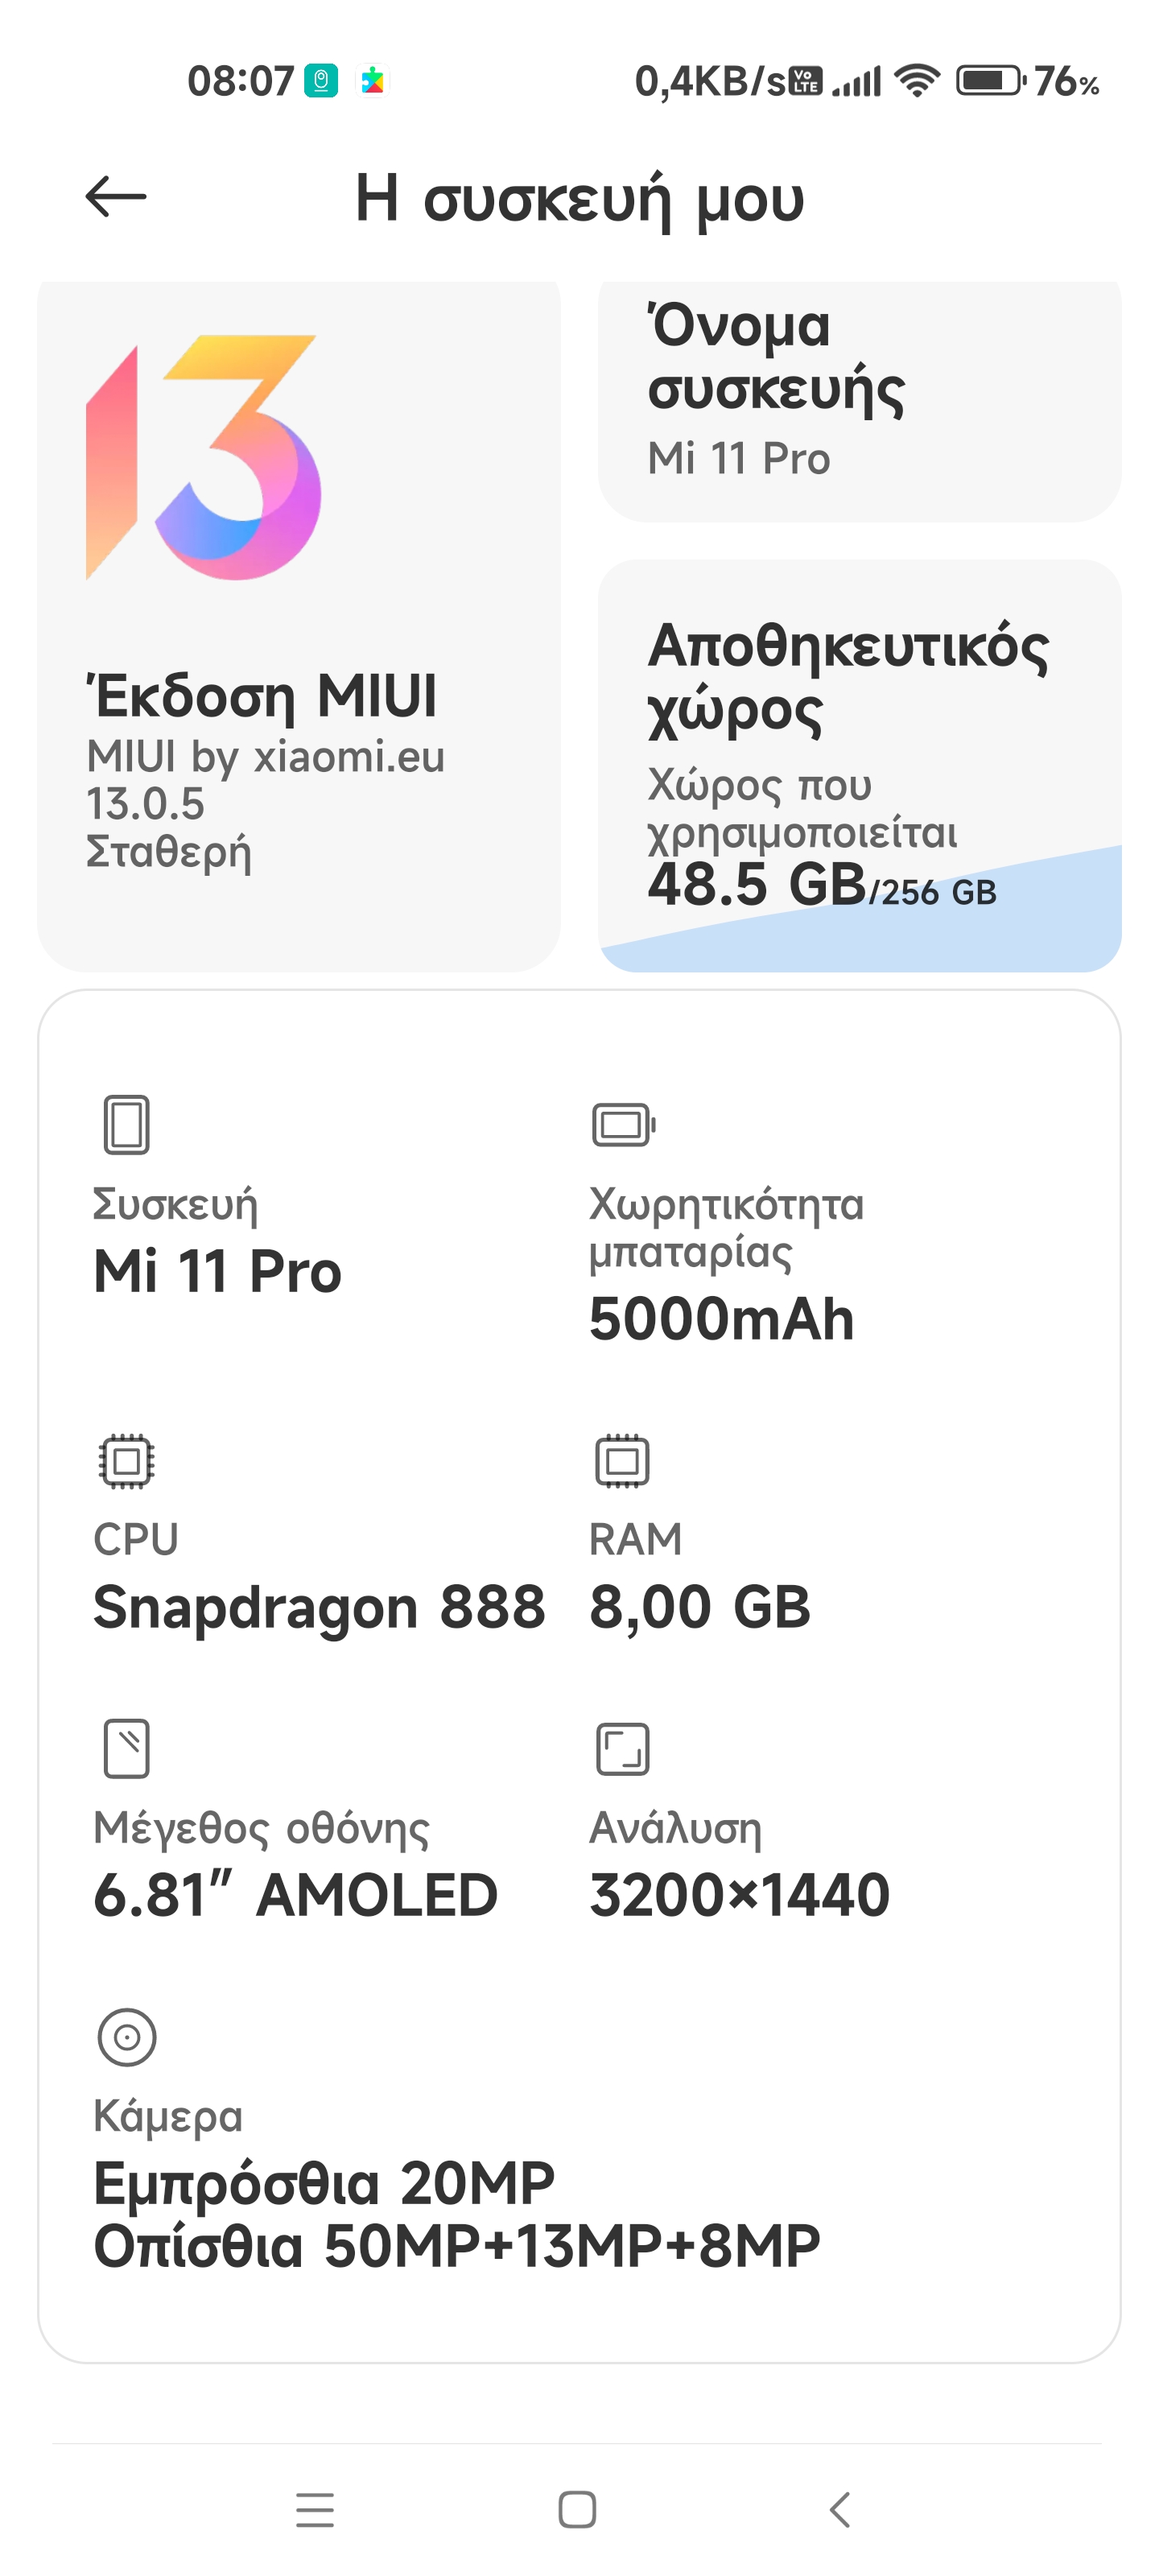This screenshot has height=2576, width=1159.
Task: Tap the resolution icon
Action: tap(622, 1748)
